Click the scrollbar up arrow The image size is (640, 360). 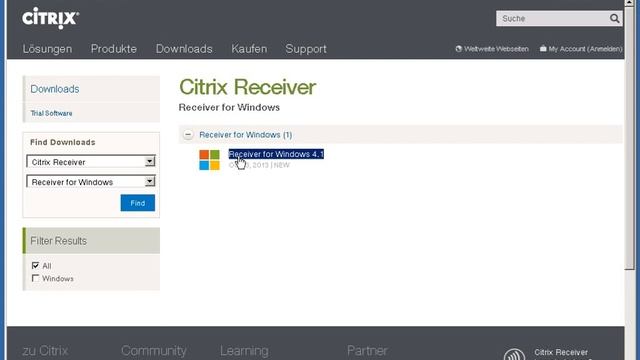(629, 3)
